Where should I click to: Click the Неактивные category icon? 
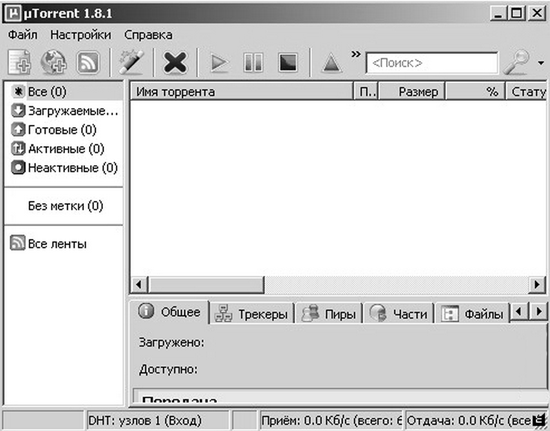pos(18,167)
